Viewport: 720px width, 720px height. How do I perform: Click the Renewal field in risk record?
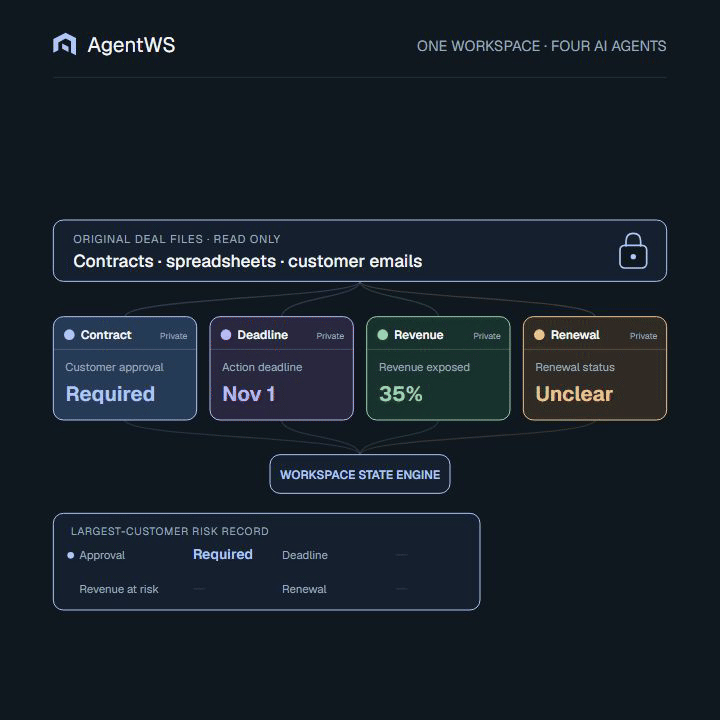click(x=304, y=589)
